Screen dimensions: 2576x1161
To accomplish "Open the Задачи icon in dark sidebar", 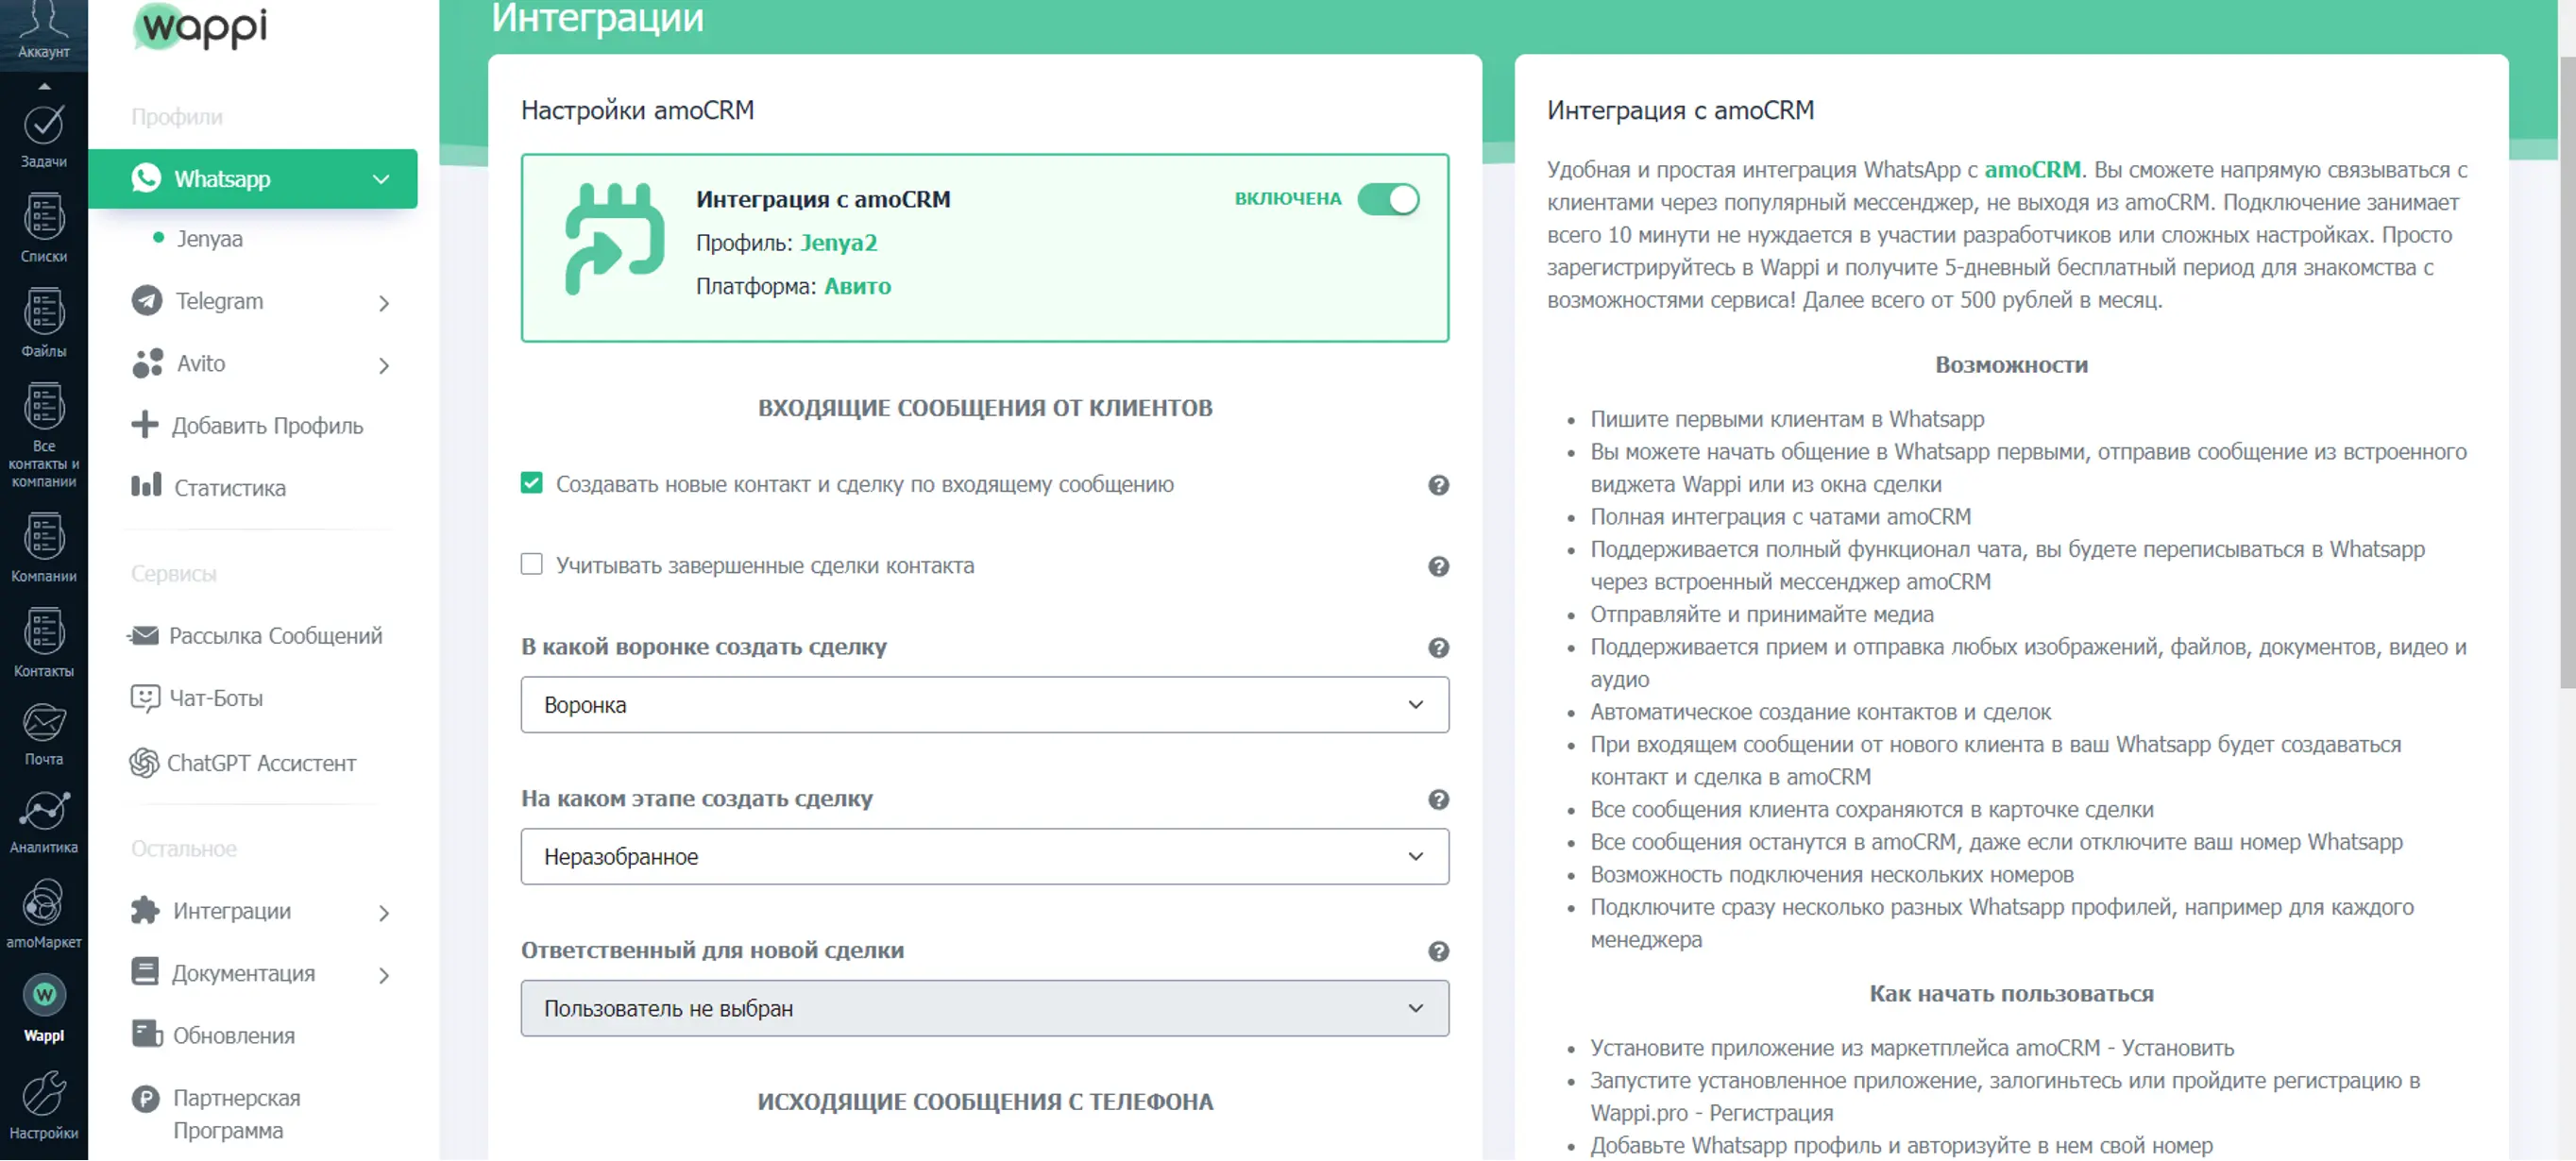I will pyautogui.click(x=43, y=136).
